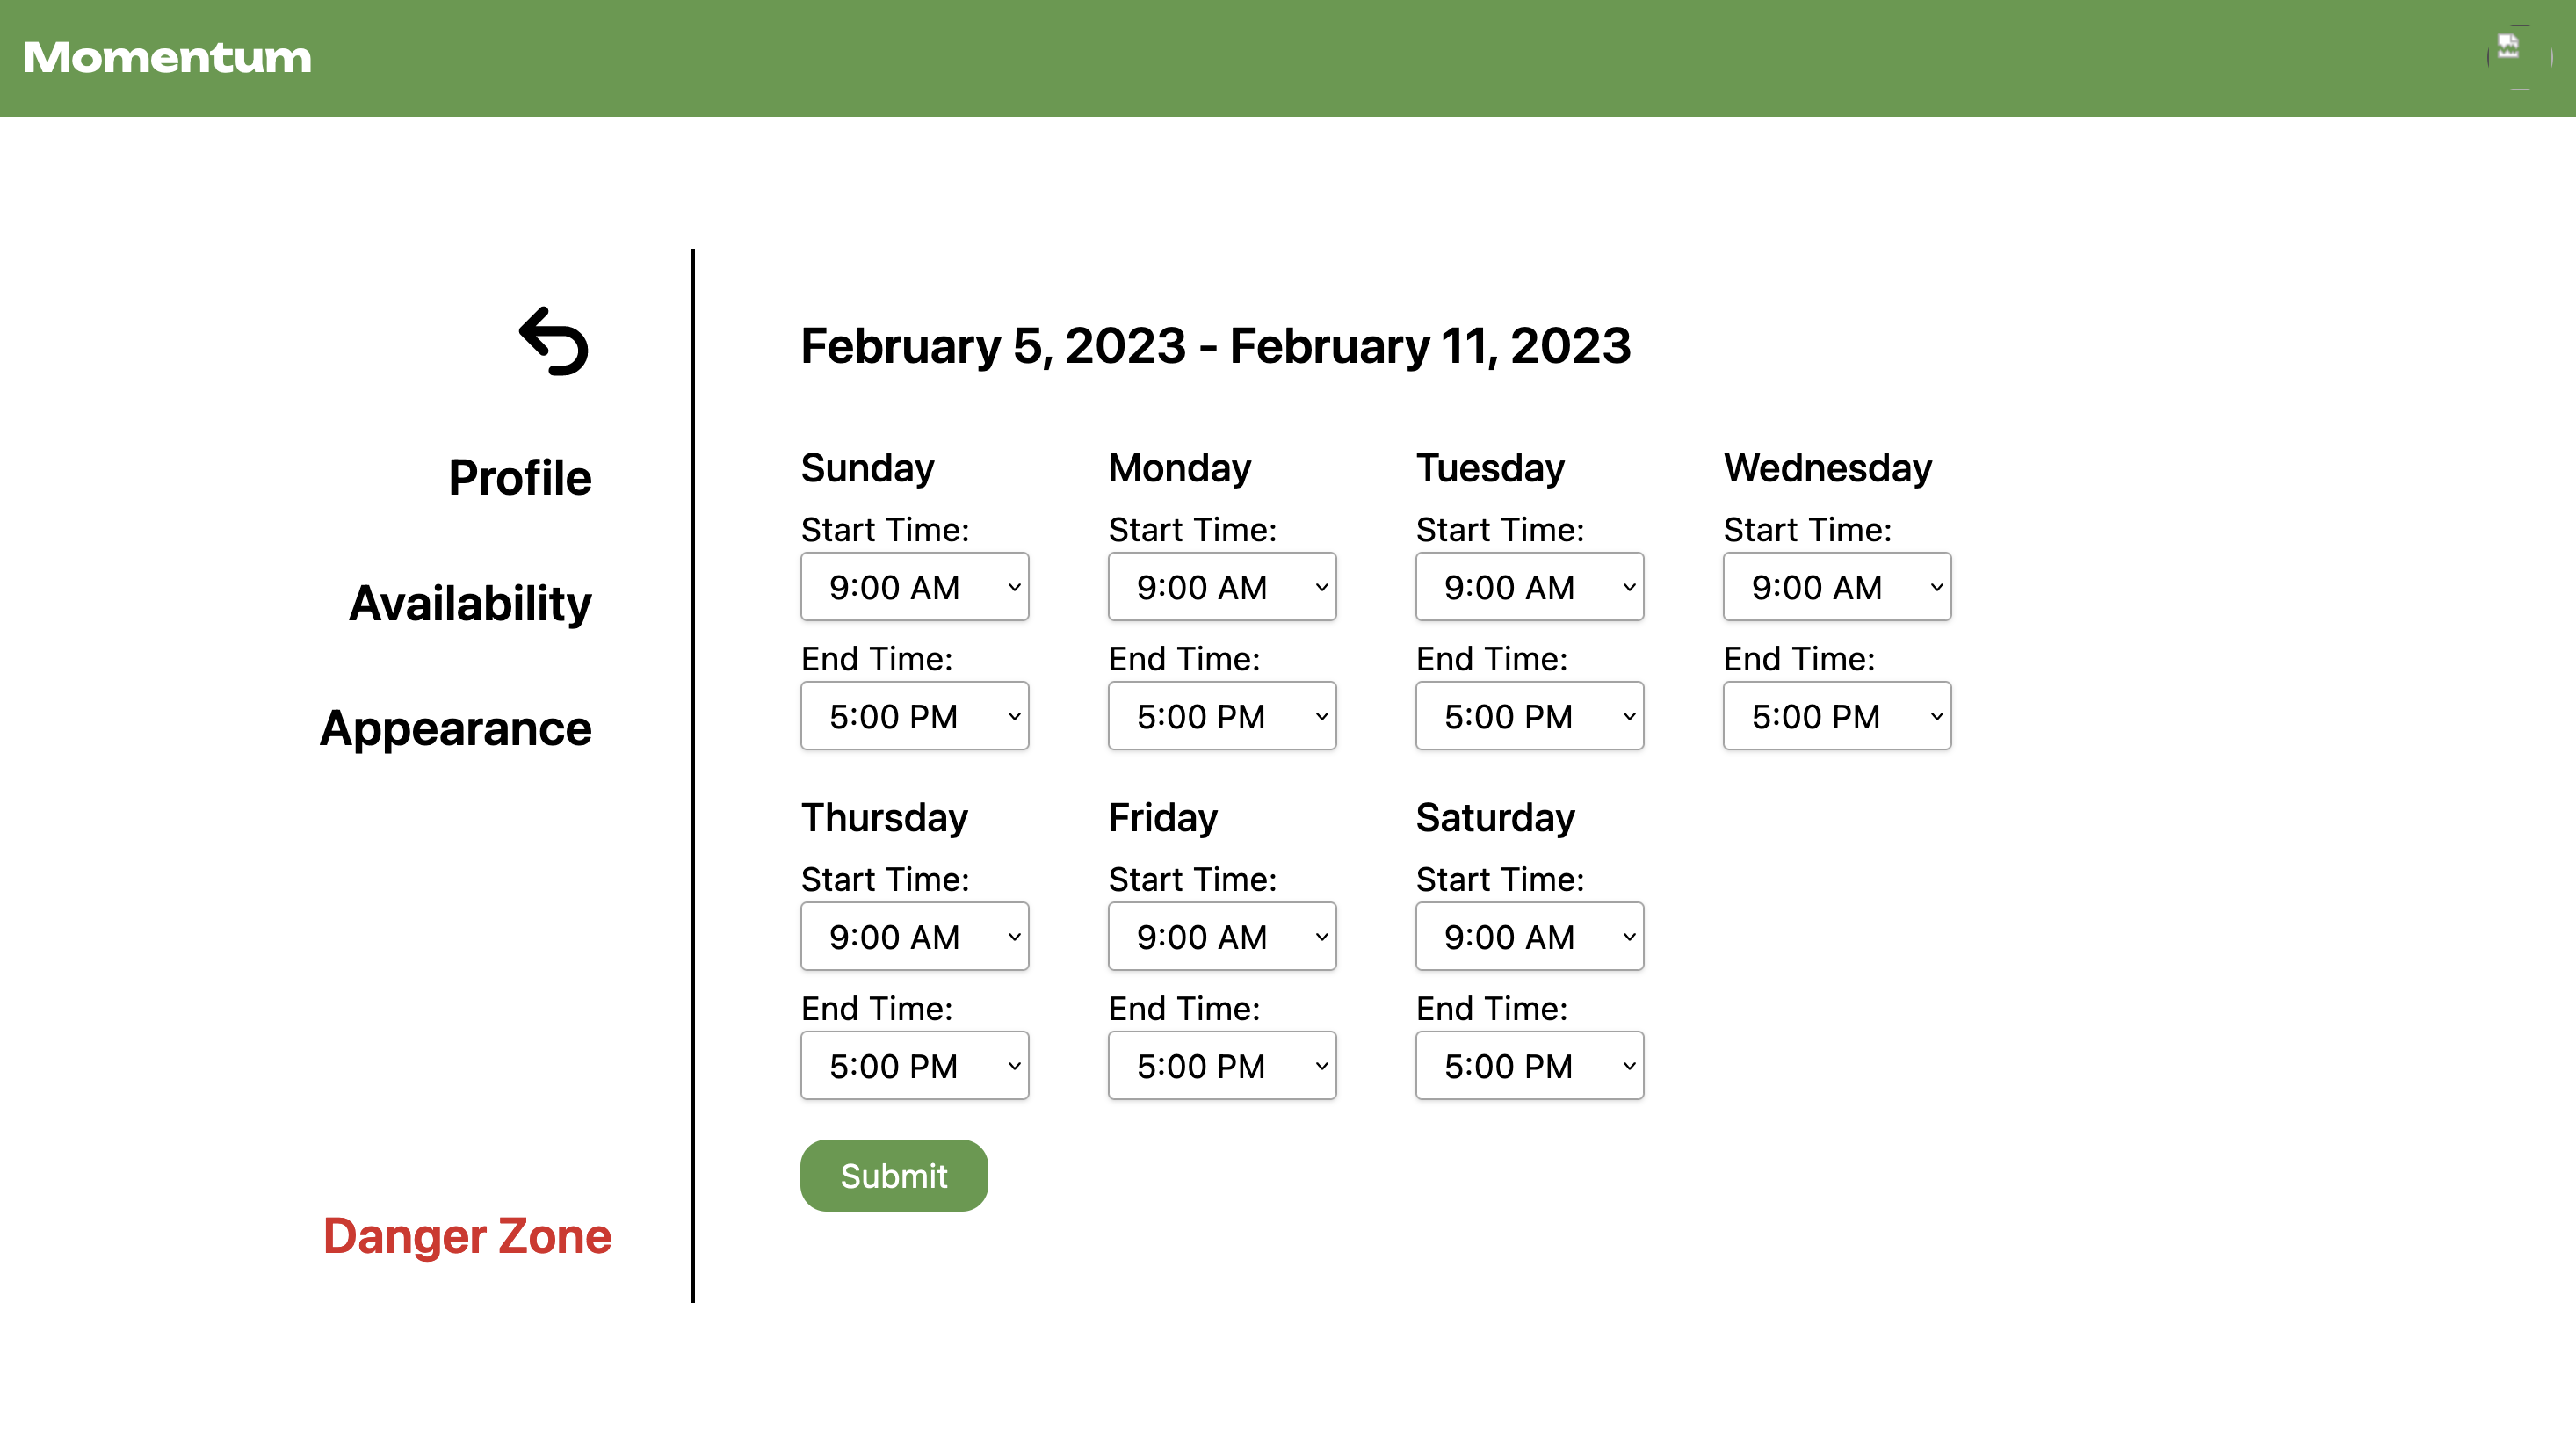Expand Monday End Time dropdown
Image resolution: width=2576 pixels, height=1448 pixels.
(1222, 716)
